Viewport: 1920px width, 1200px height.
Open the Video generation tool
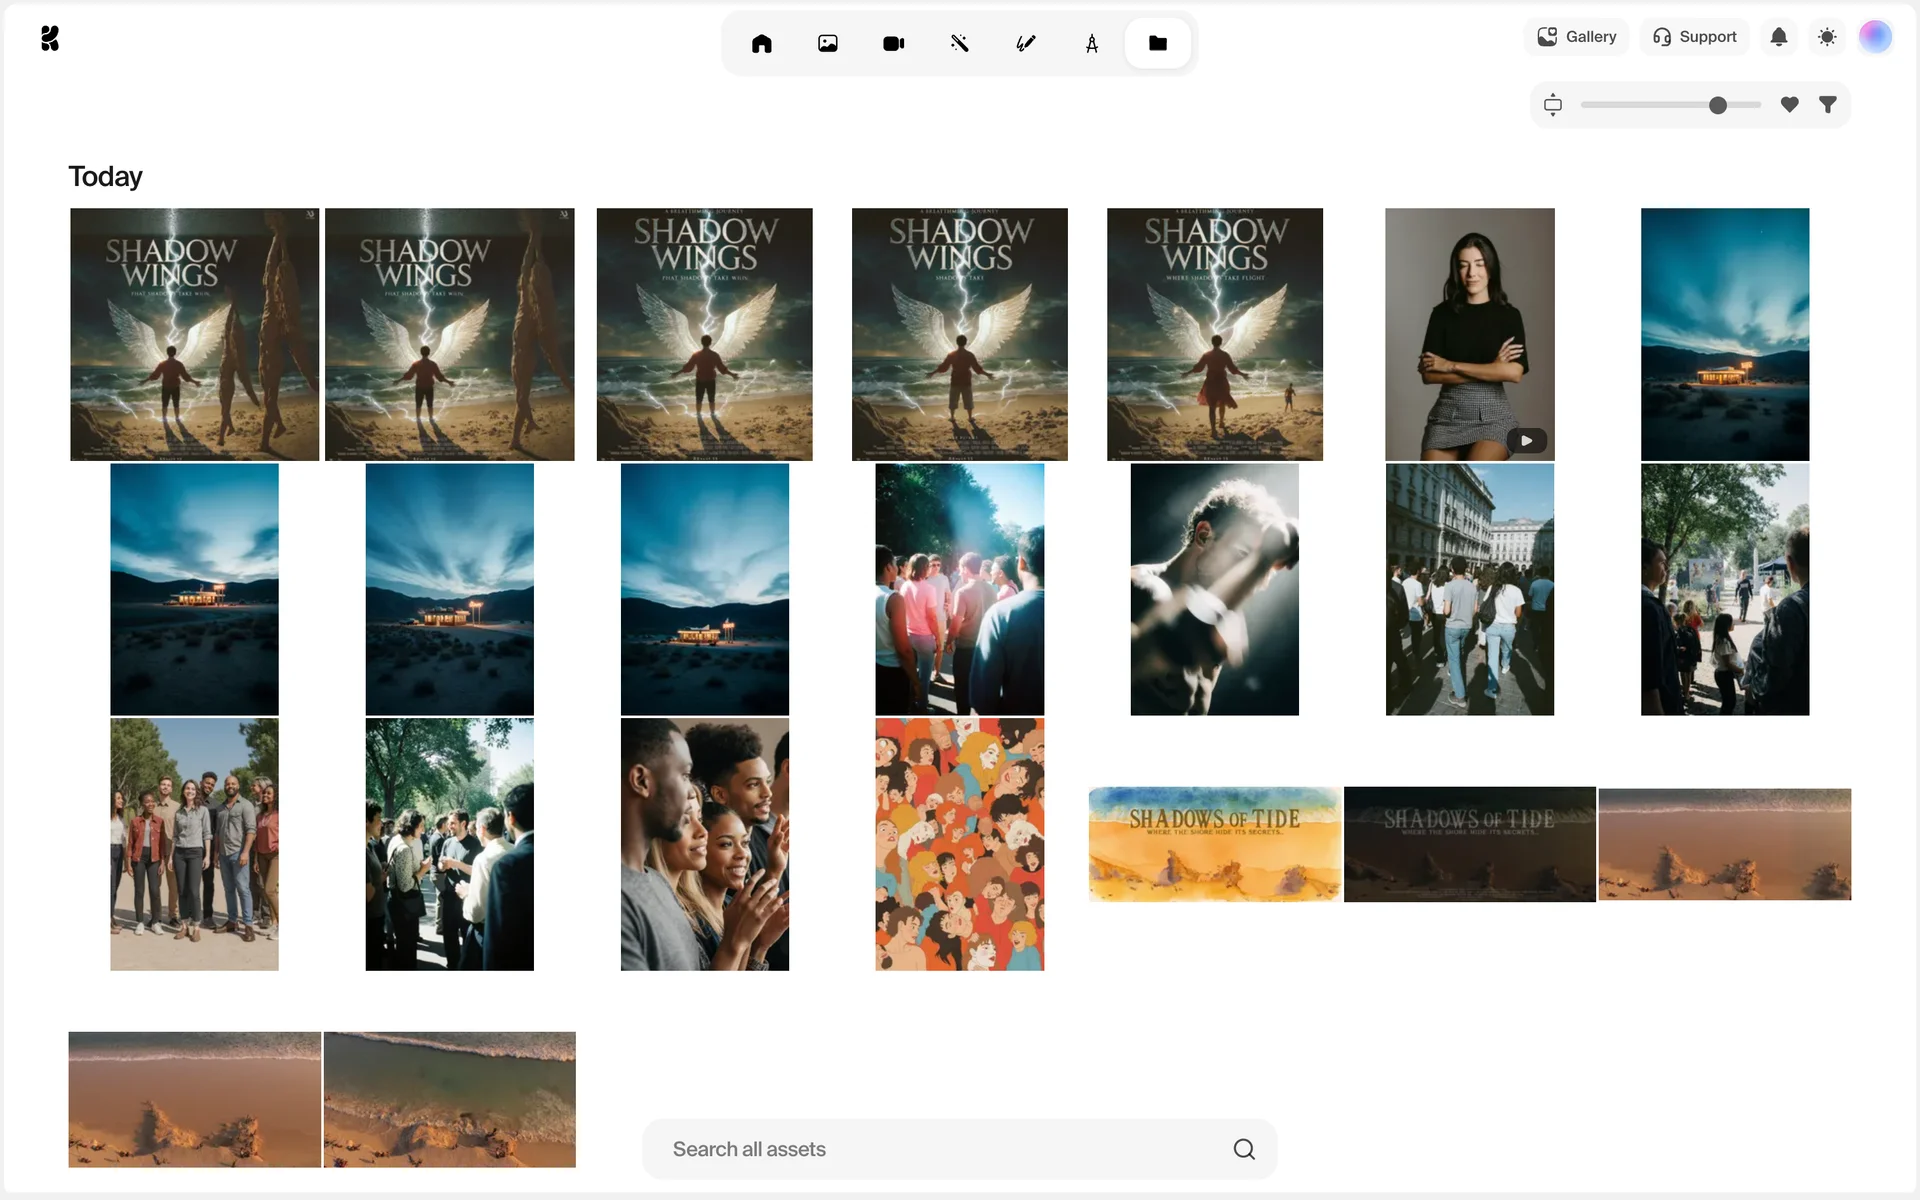[894, 43]
